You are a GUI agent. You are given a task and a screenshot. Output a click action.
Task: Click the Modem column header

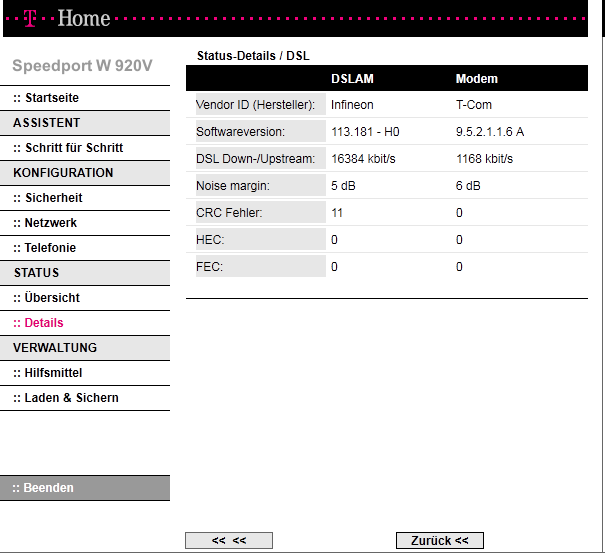(x=477, y=79)
